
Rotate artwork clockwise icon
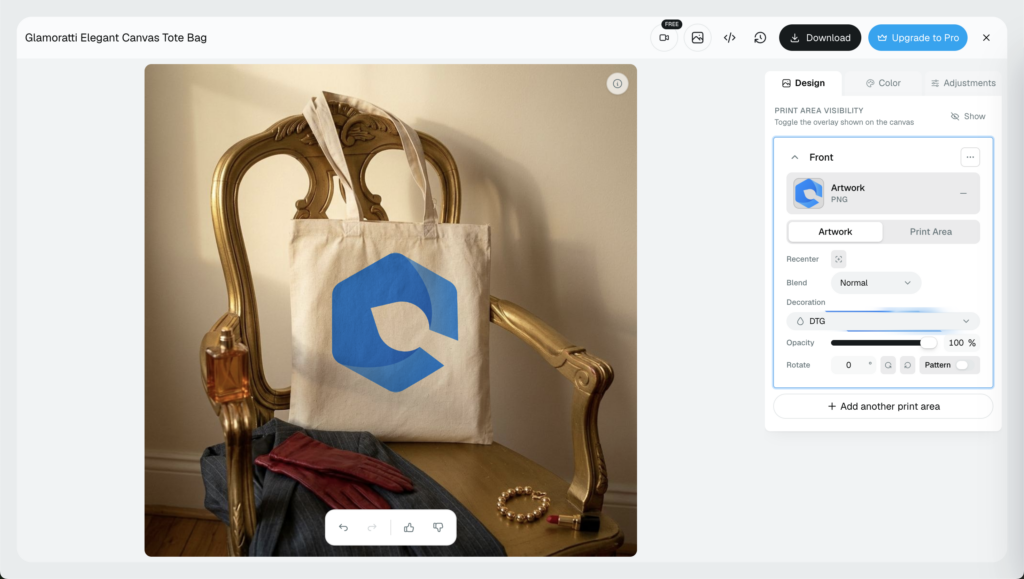pos(907,365)
